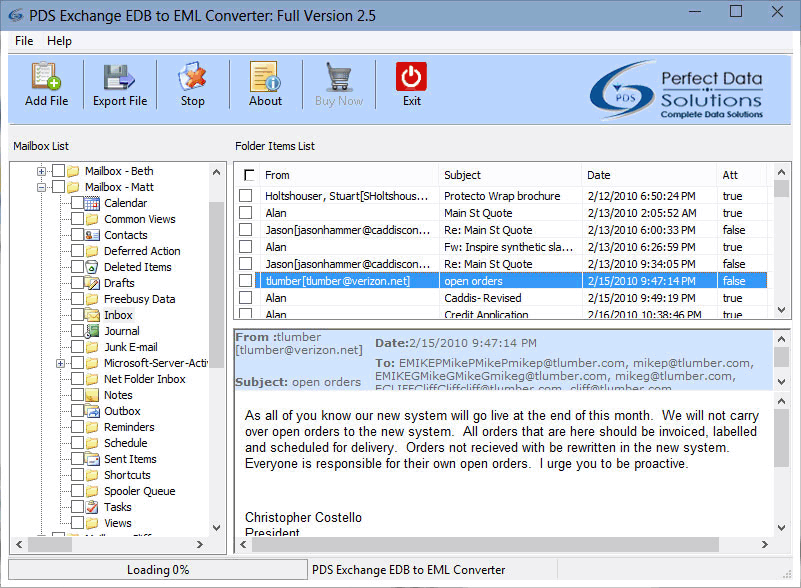Screen dimensions: 801x588
Task: Sort by the Subject column header
Action: coord(510,175)
